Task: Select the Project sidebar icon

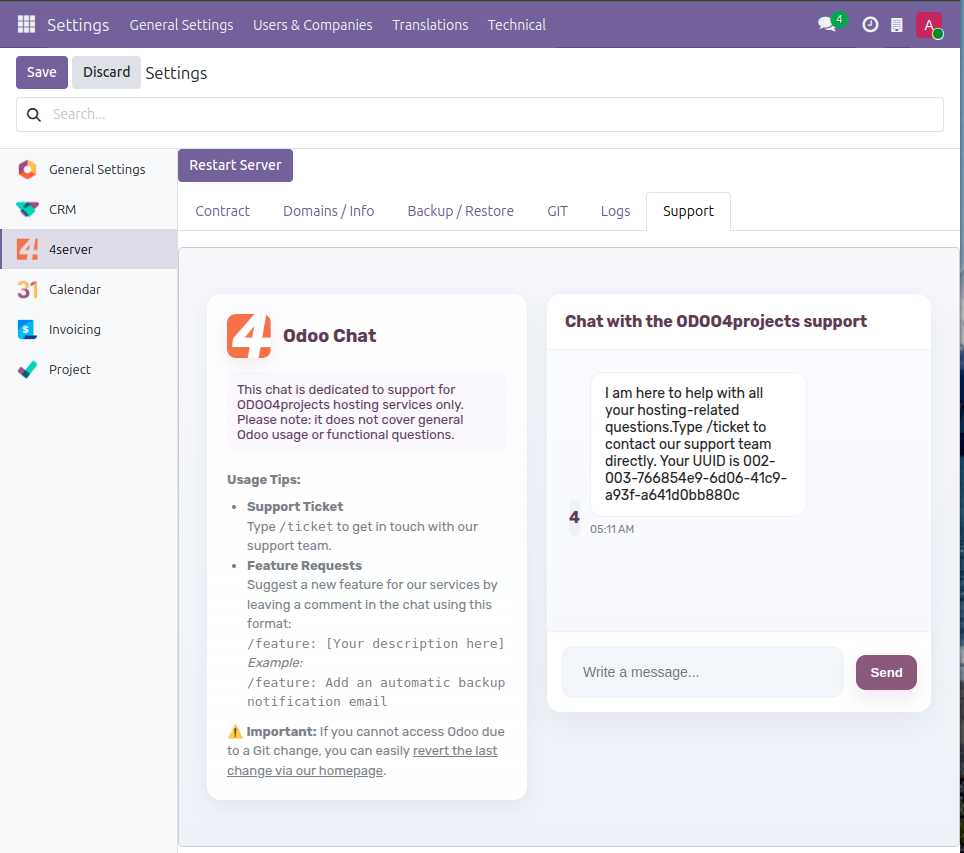Action: 28,369
